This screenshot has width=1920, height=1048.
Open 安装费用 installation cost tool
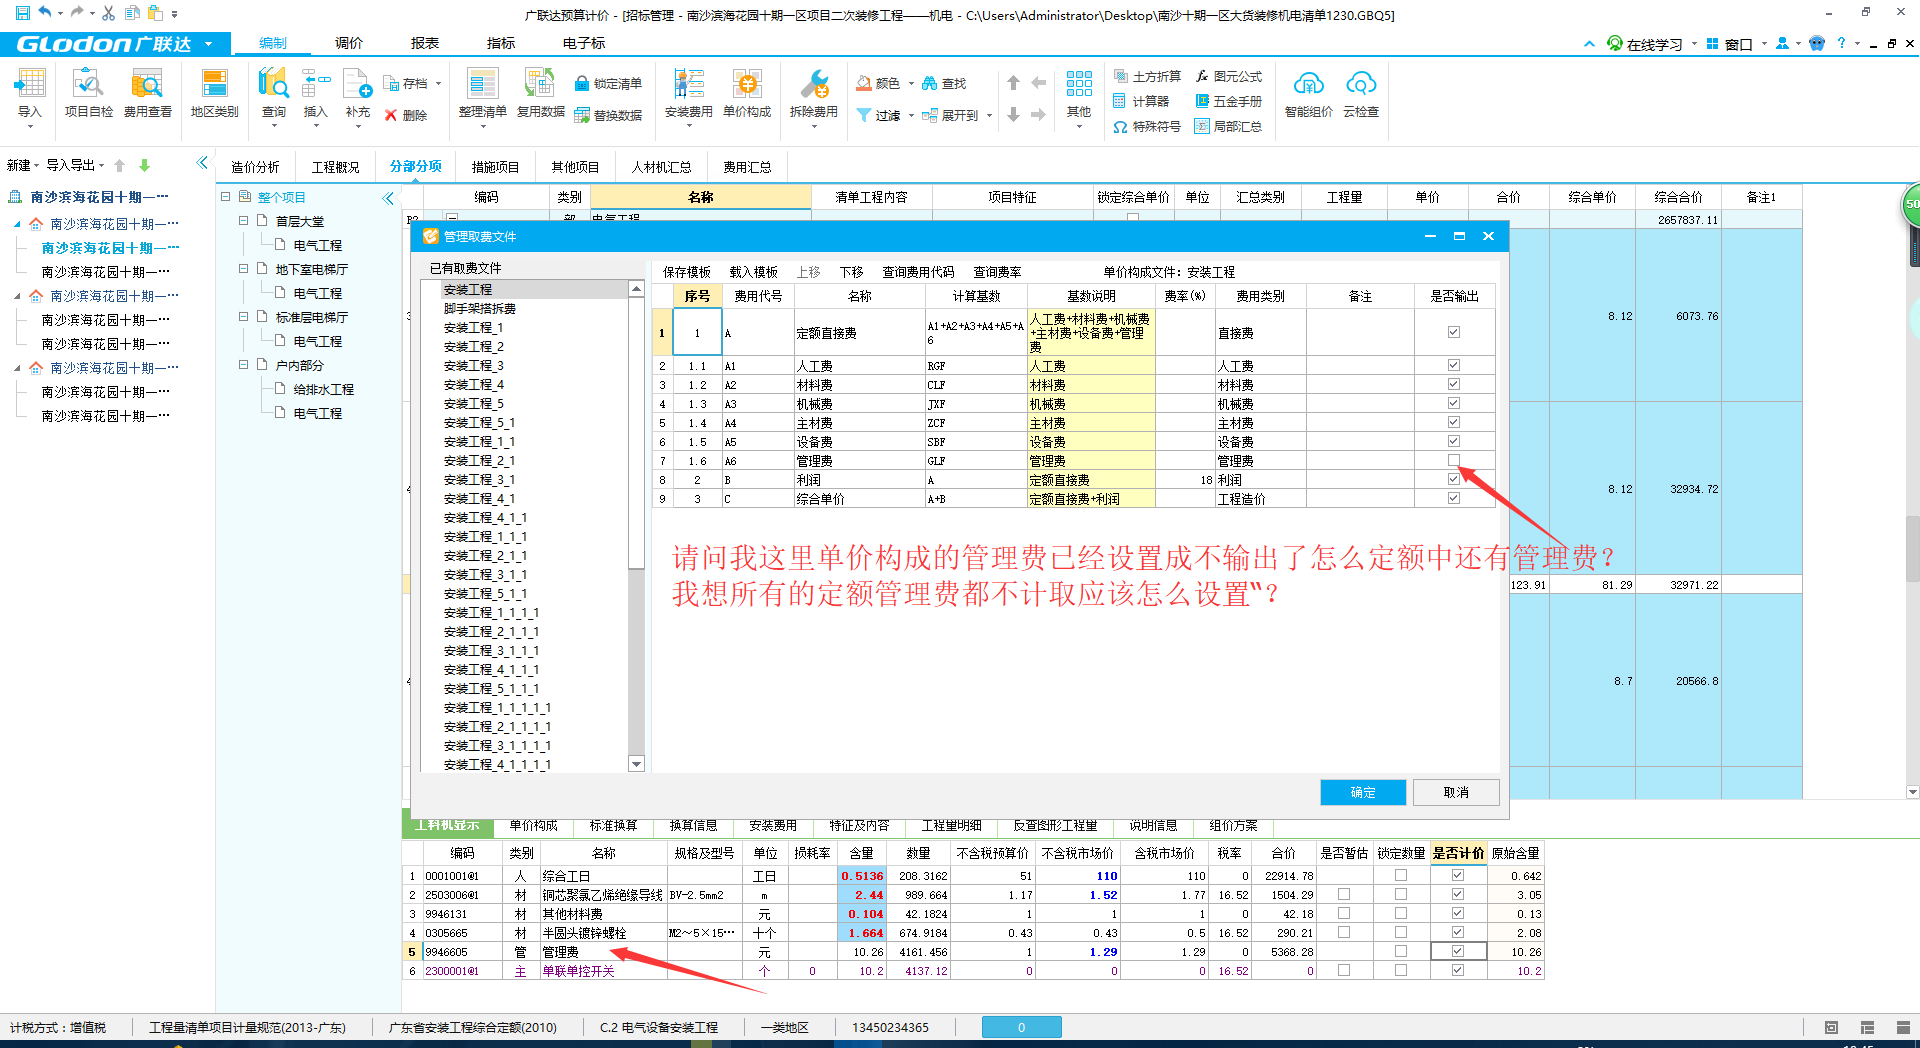[x=688, y=94]
